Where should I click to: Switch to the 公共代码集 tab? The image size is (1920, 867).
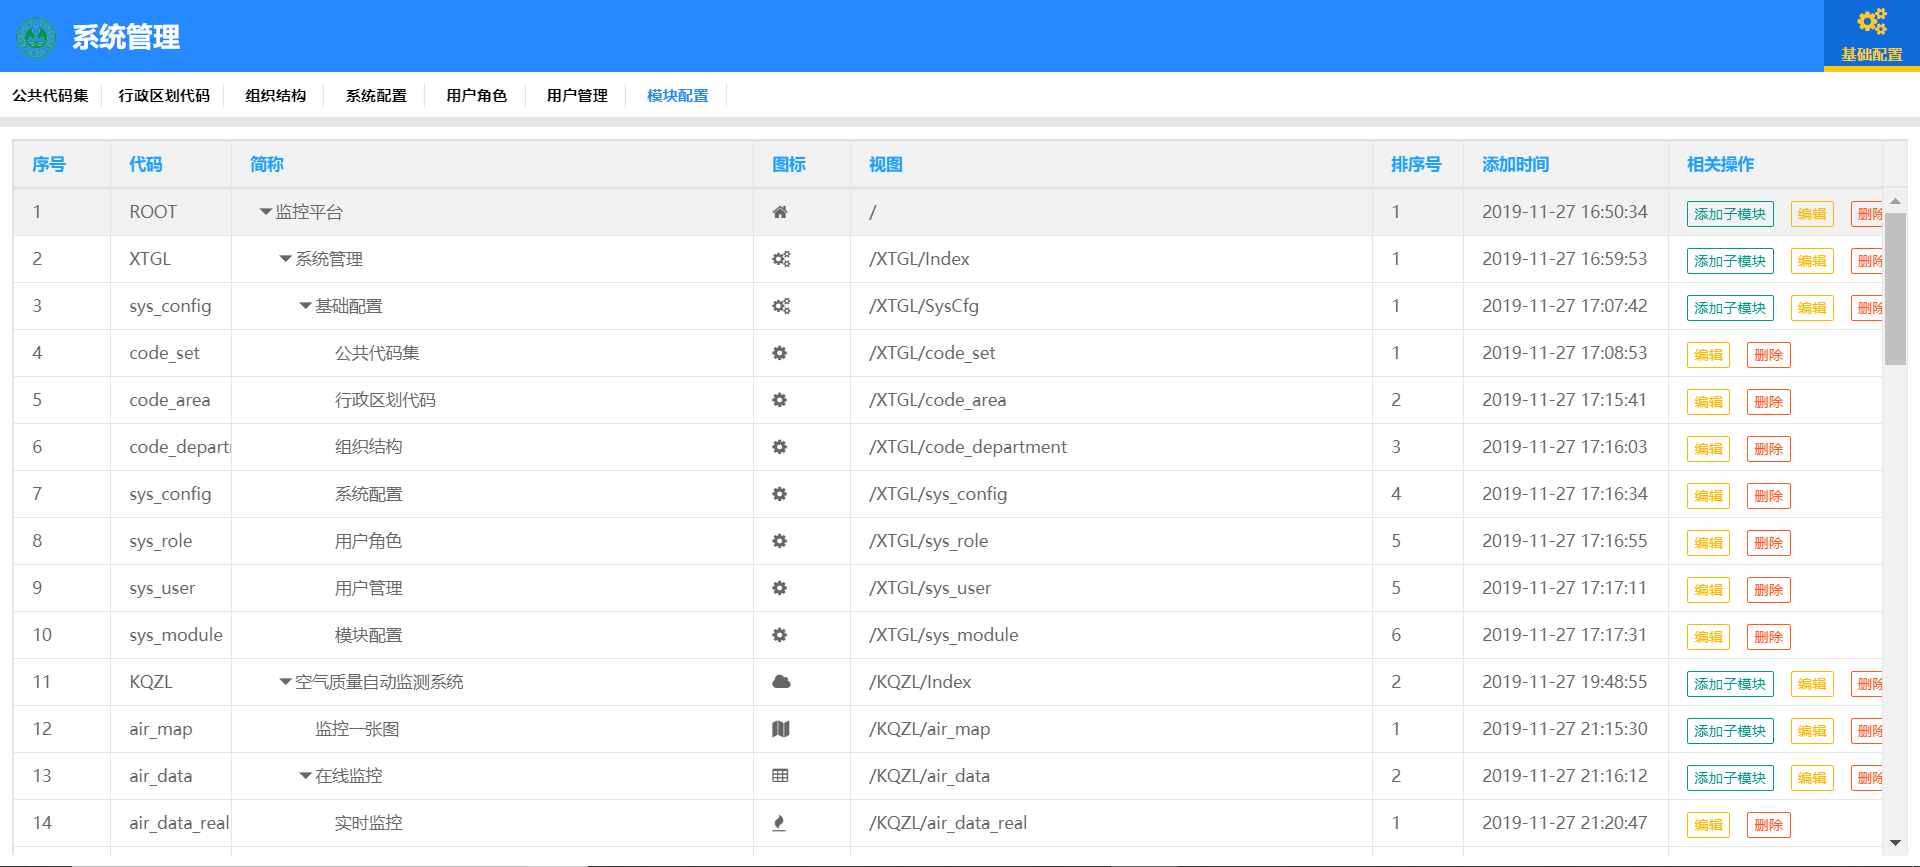[x=50, y=96]
